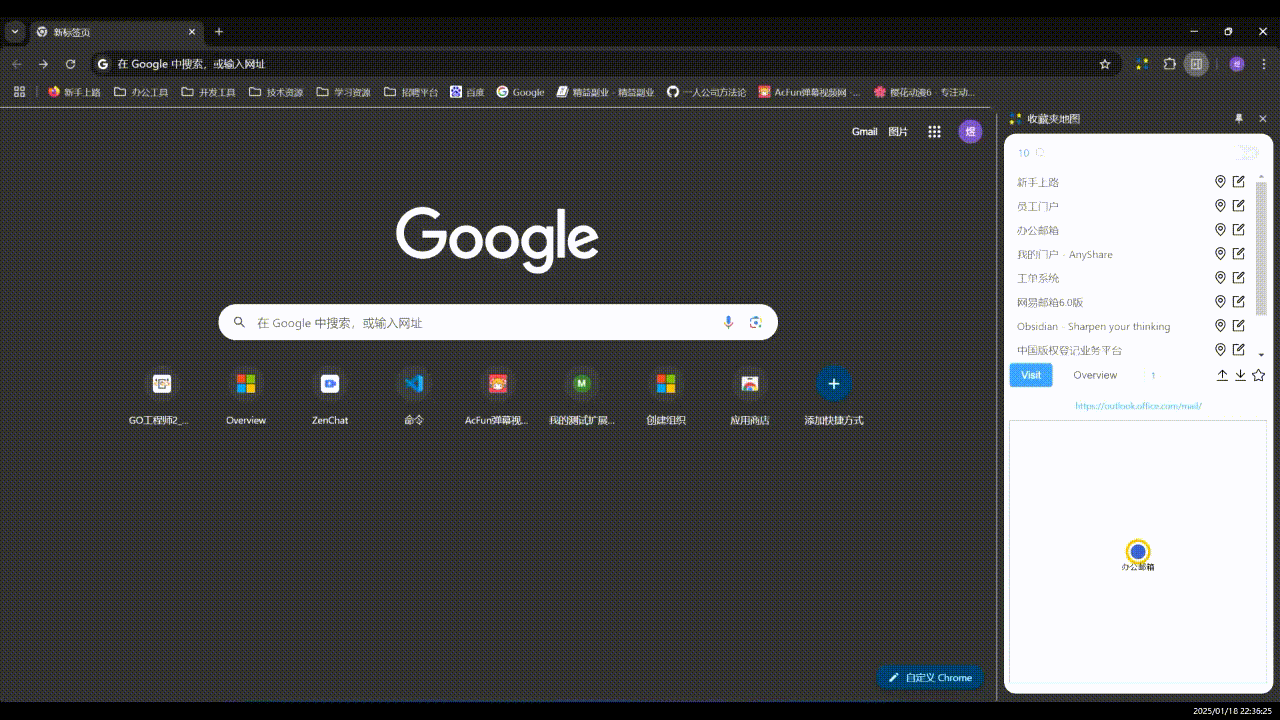Image resolution: width=1280 pixels, height=720 pixels.
Task: Locate 我的门户 - AnyShare with pin icon
Action: click(1220, 254)
